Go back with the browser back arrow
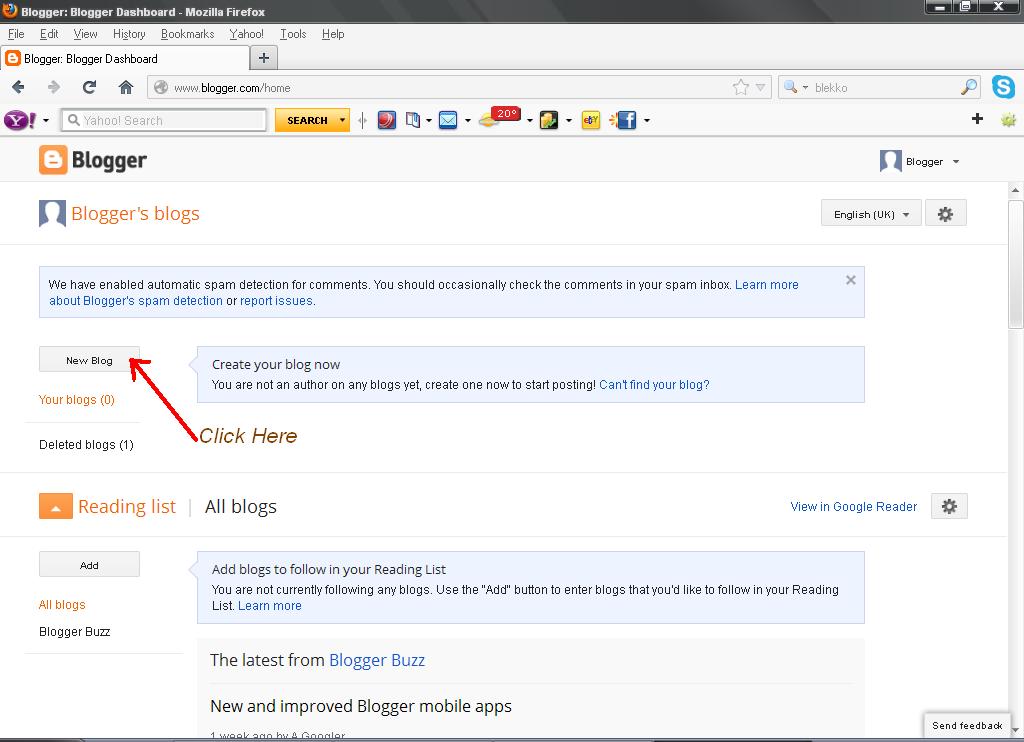 pyautogui.click(x=18, y=87)
